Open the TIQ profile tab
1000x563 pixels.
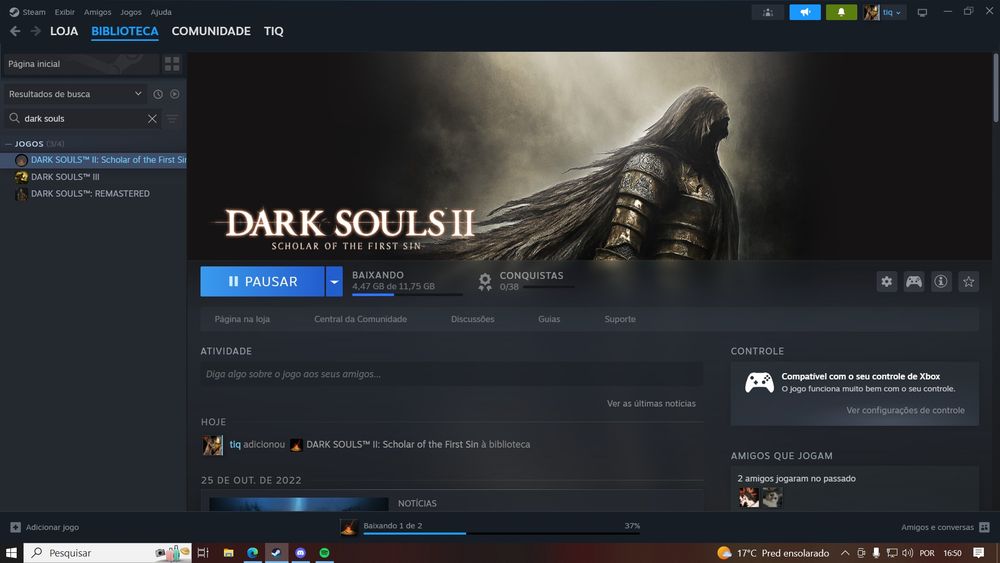(x=274, y=31)
